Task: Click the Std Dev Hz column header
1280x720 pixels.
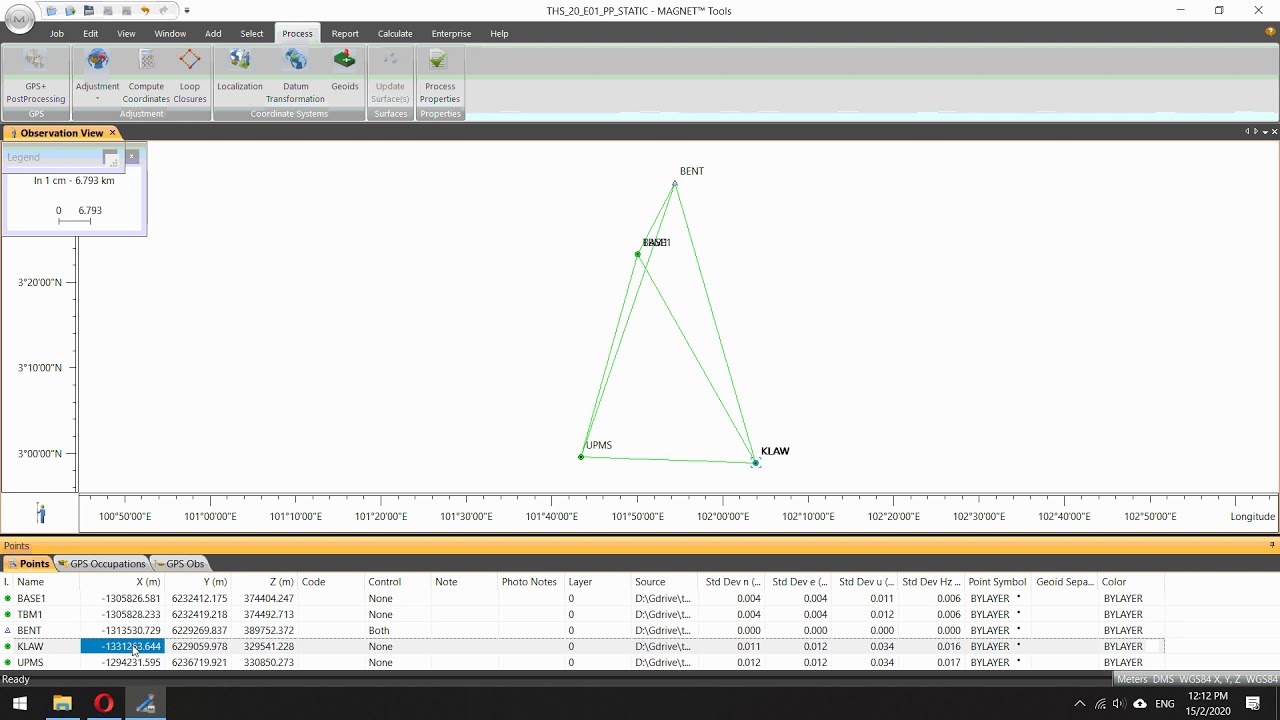Action: (x=931, y=582)
